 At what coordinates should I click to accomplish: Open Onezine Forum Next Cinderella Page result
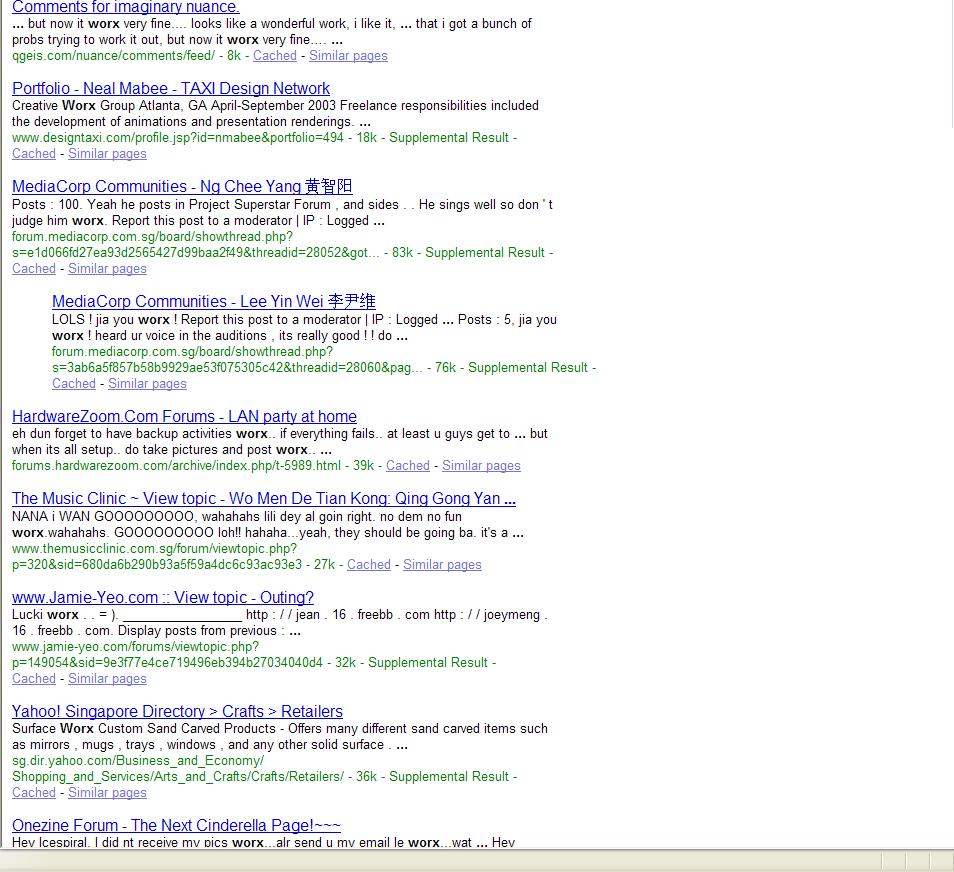click(x=176, y=825)
